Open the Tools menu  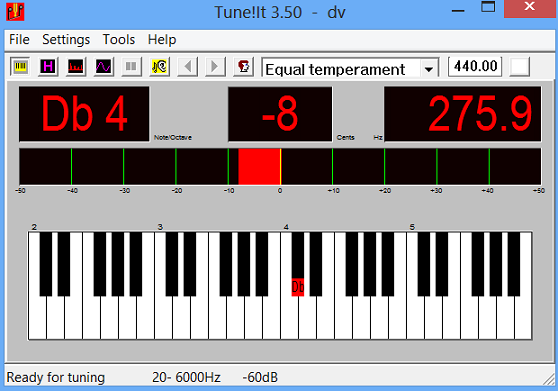tap(119, 39)
